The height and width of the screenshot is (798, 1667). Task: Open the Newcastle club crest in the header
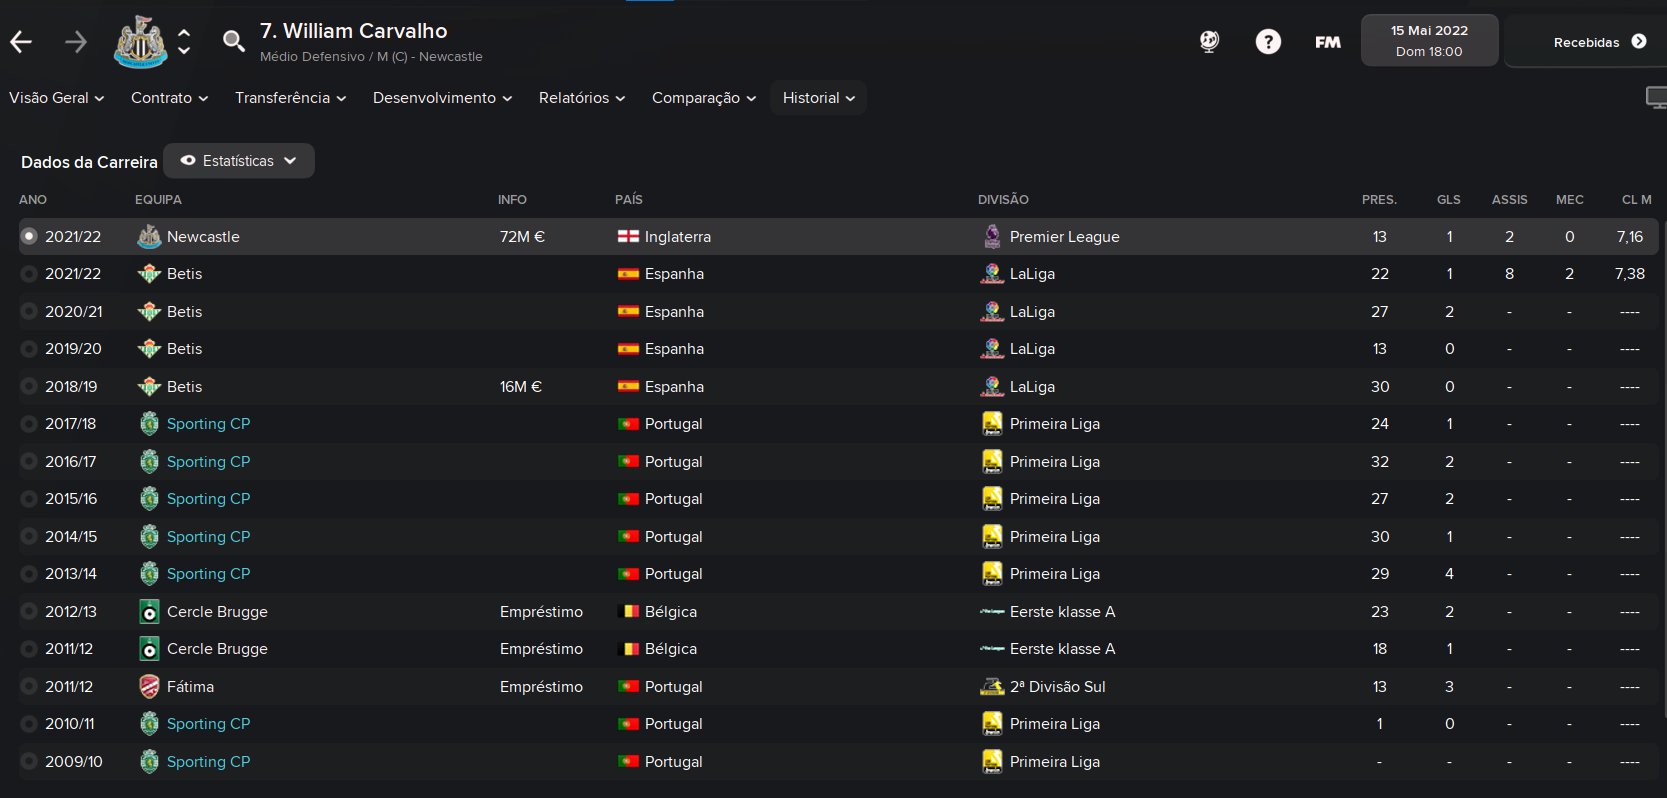(140, 42)
